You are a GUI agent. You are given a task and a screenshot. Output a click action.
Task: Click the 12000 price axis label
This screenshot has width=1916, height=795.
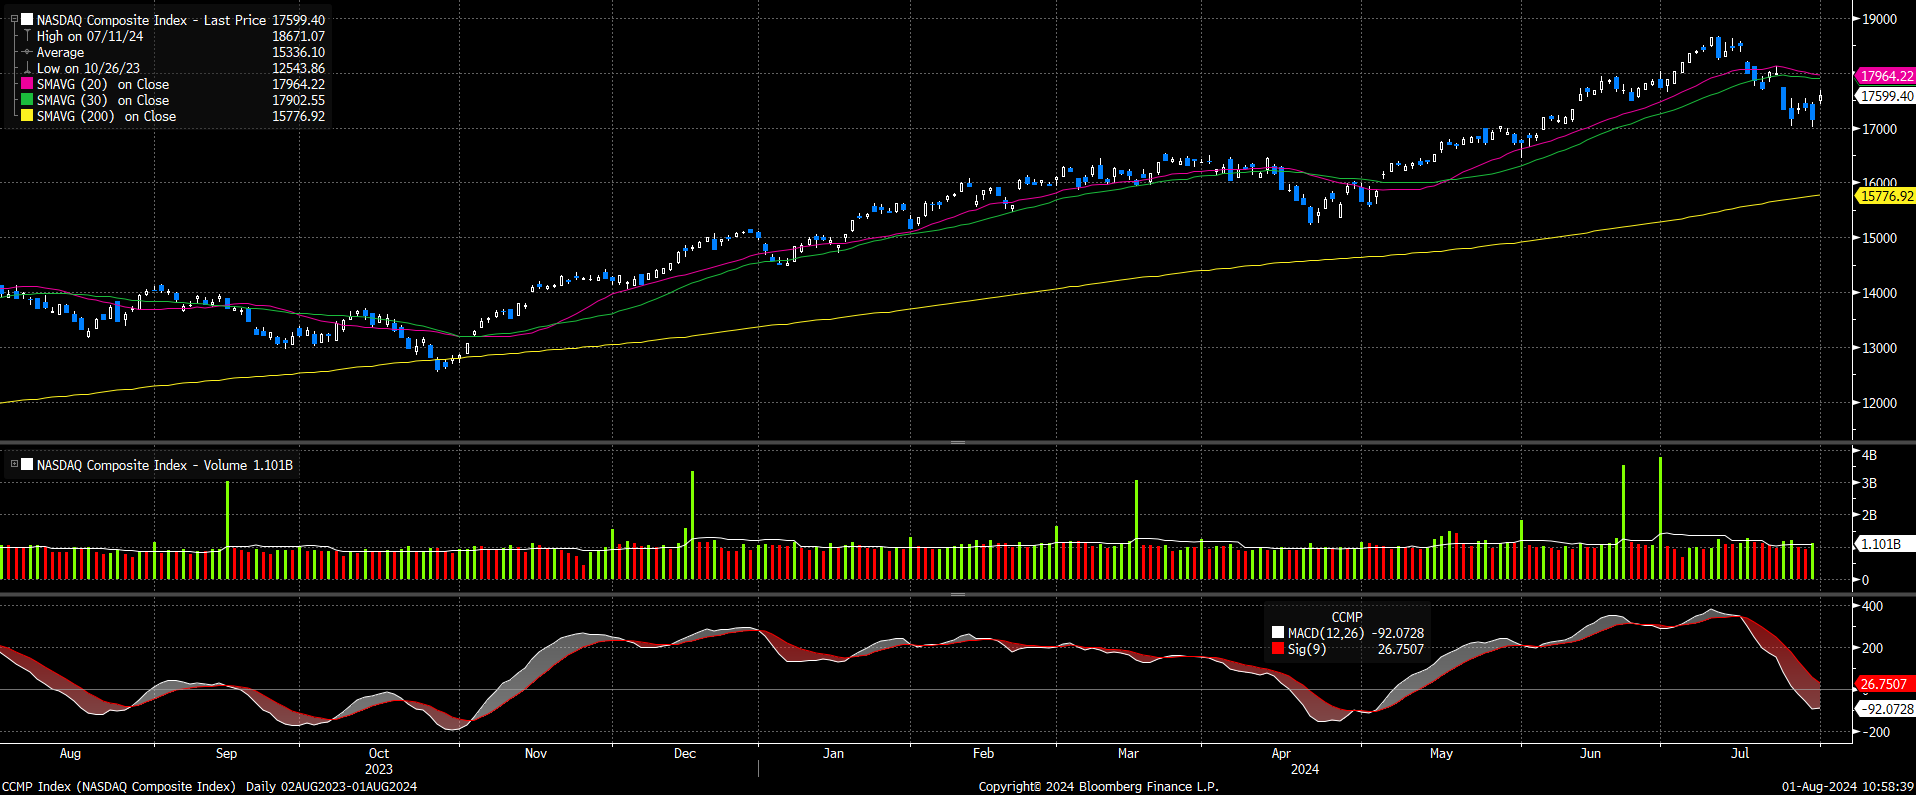click(1879, 403)
